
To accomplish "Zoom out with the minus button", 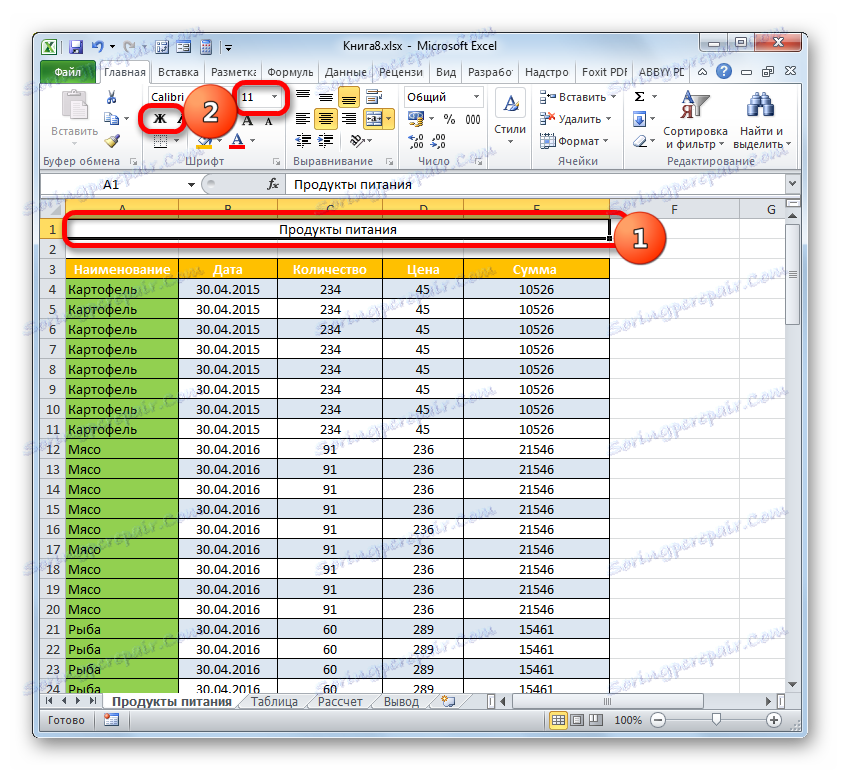I will [x=658, y=720].
